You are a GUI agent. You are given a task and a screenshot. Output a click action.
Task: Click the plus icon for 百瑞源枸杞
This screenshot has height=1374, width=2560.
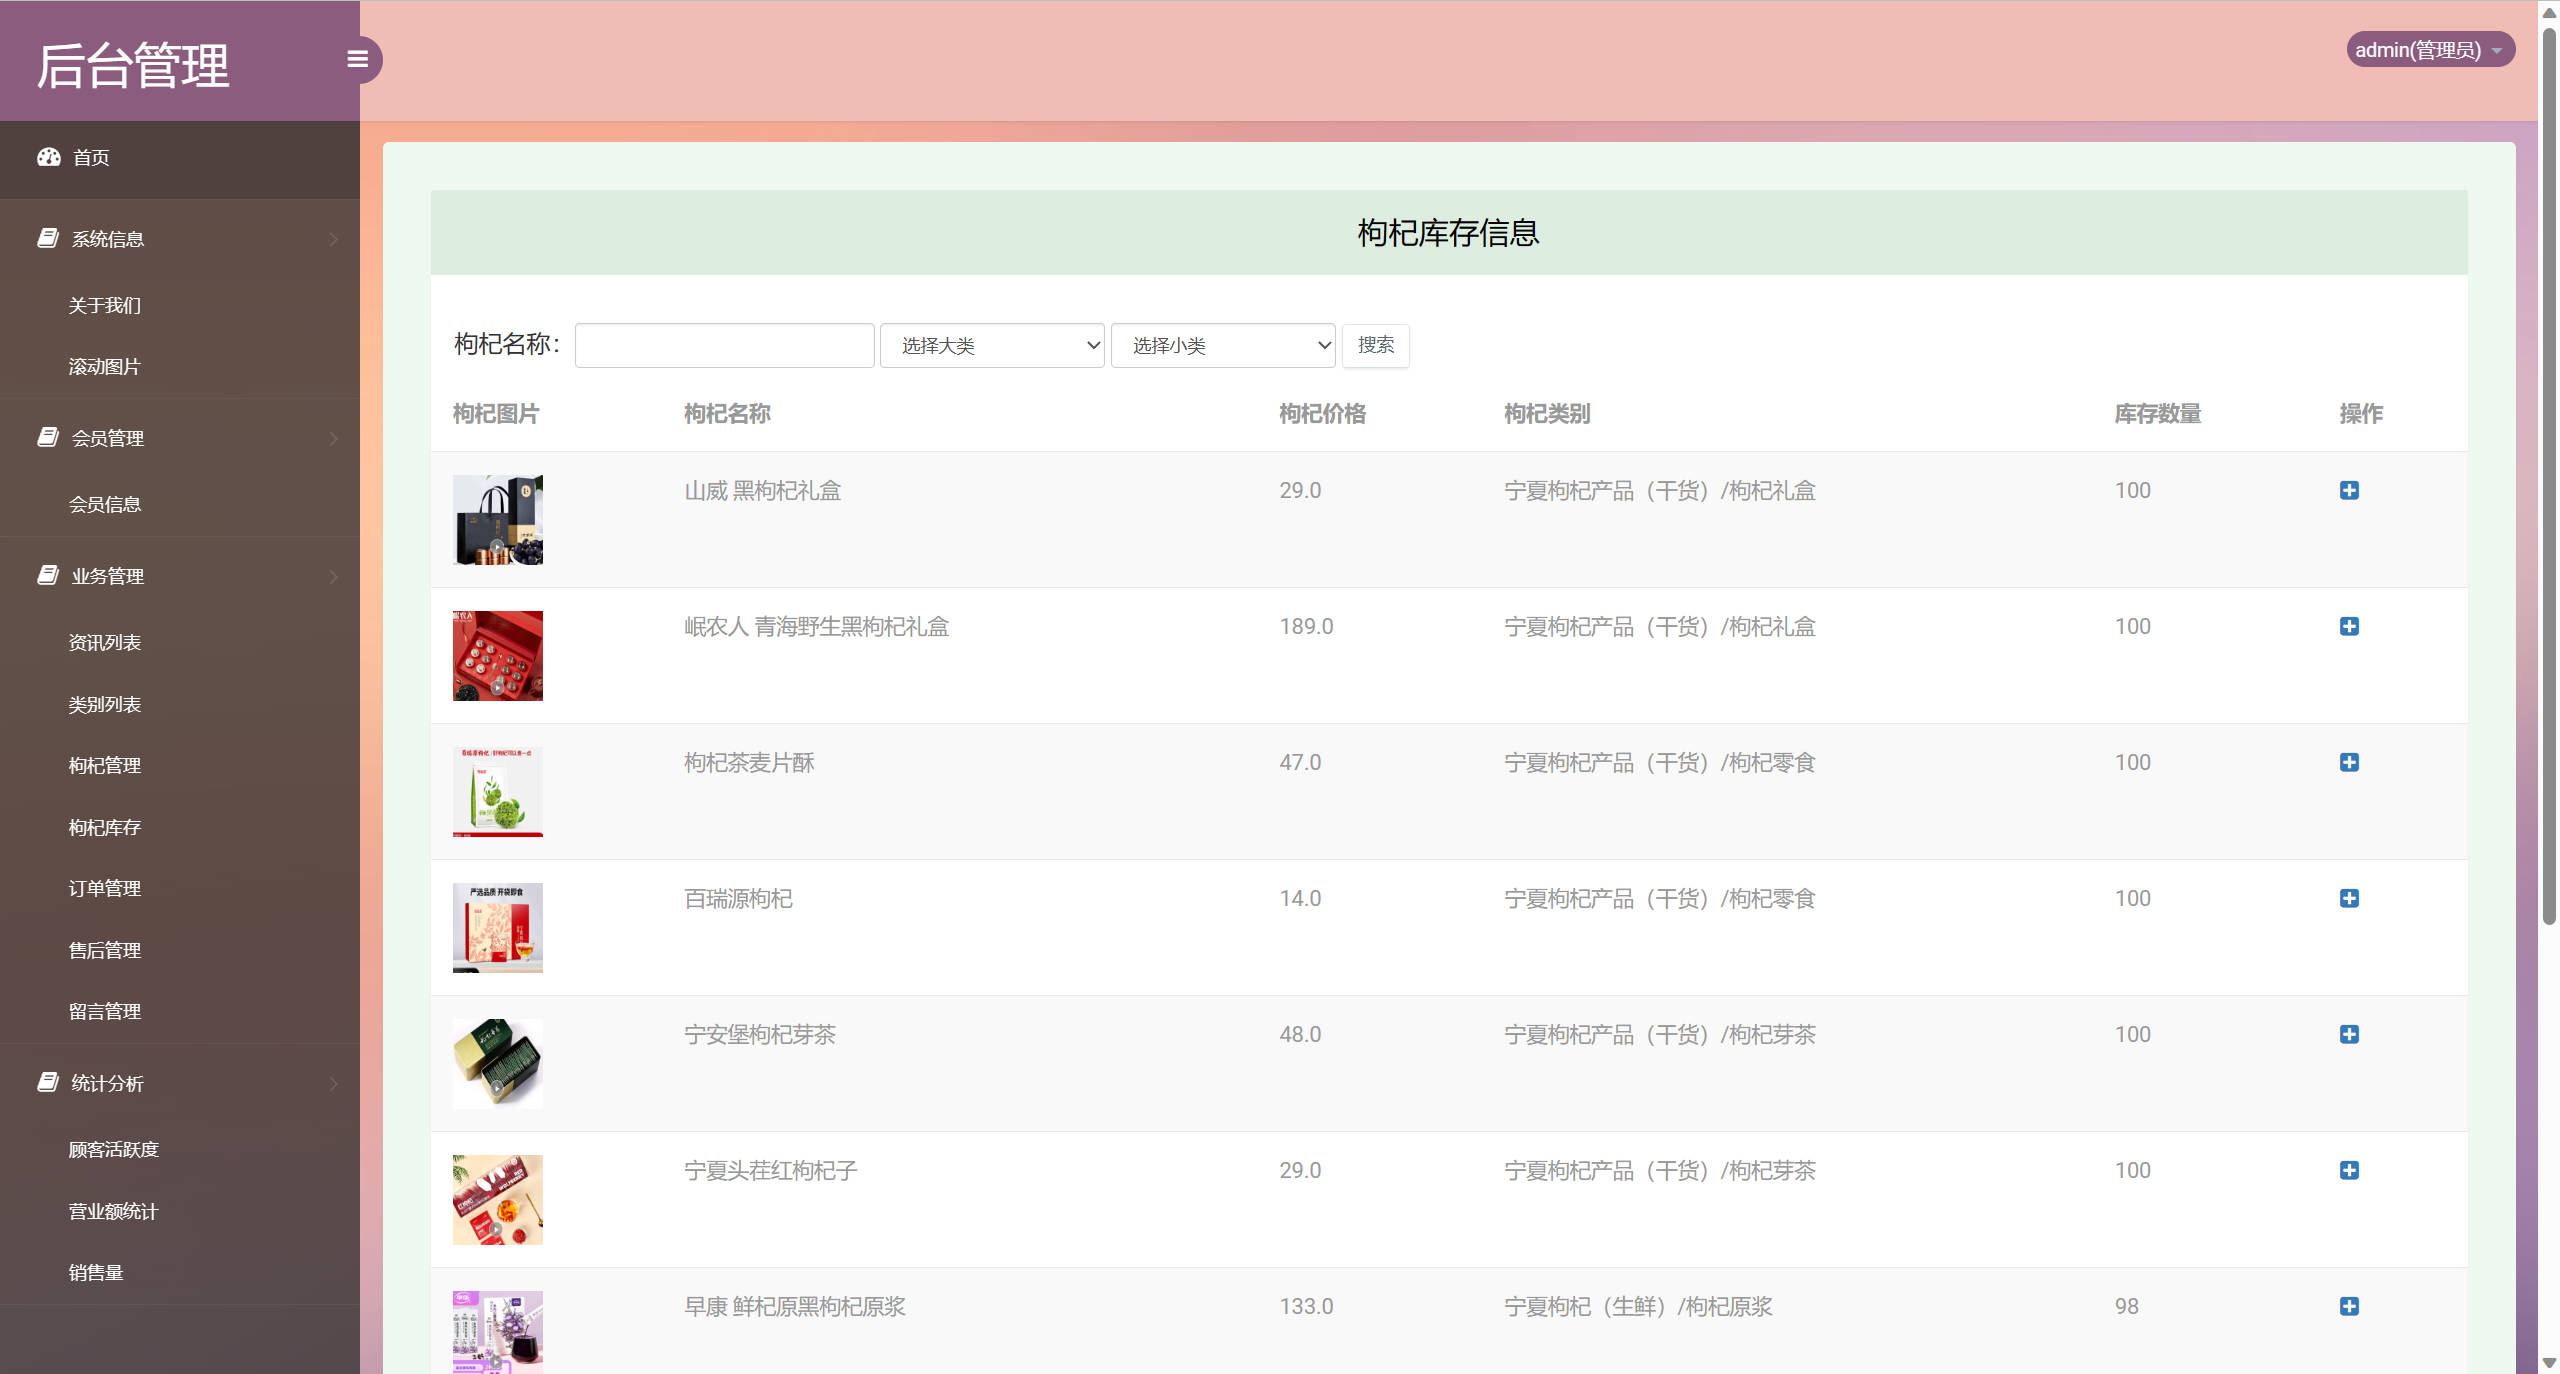2350,898
